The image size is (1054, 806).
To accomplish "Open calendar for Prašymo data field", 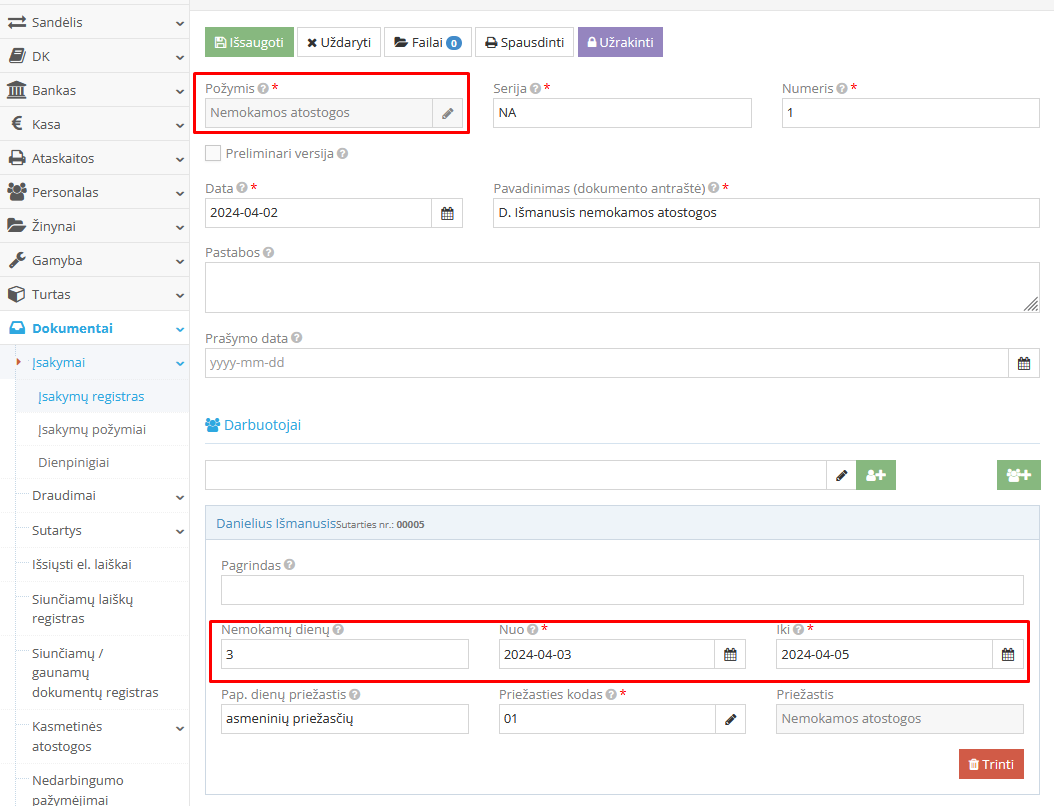I will coord(1023,363).
